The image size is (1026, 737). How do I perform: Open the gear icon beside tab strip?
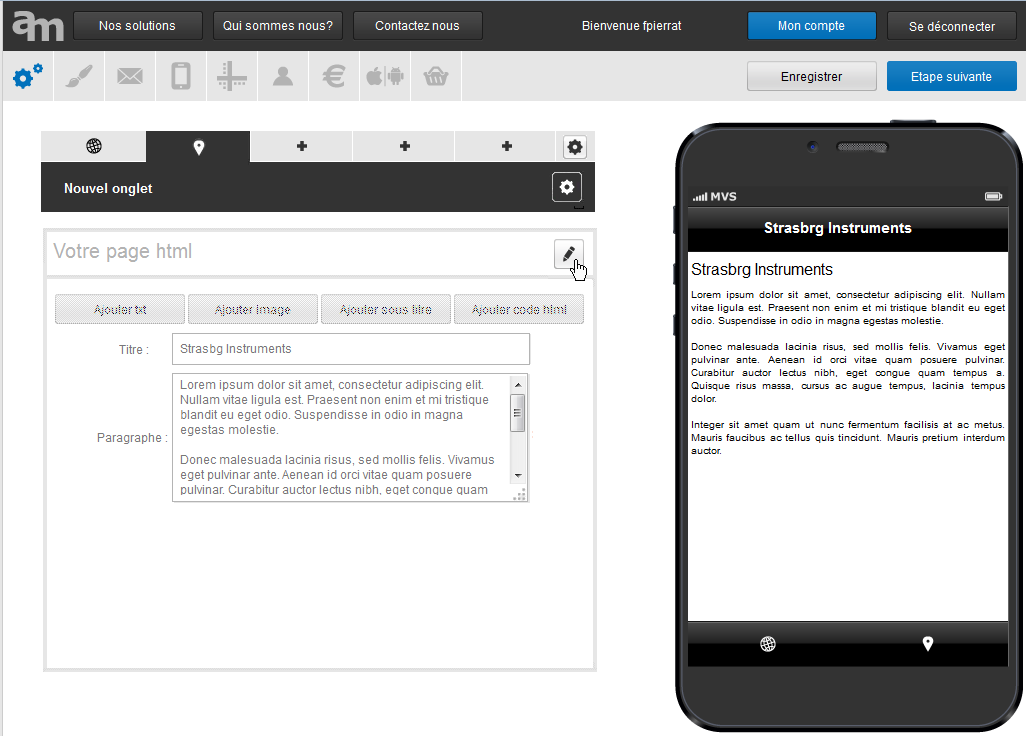[574, 147]
